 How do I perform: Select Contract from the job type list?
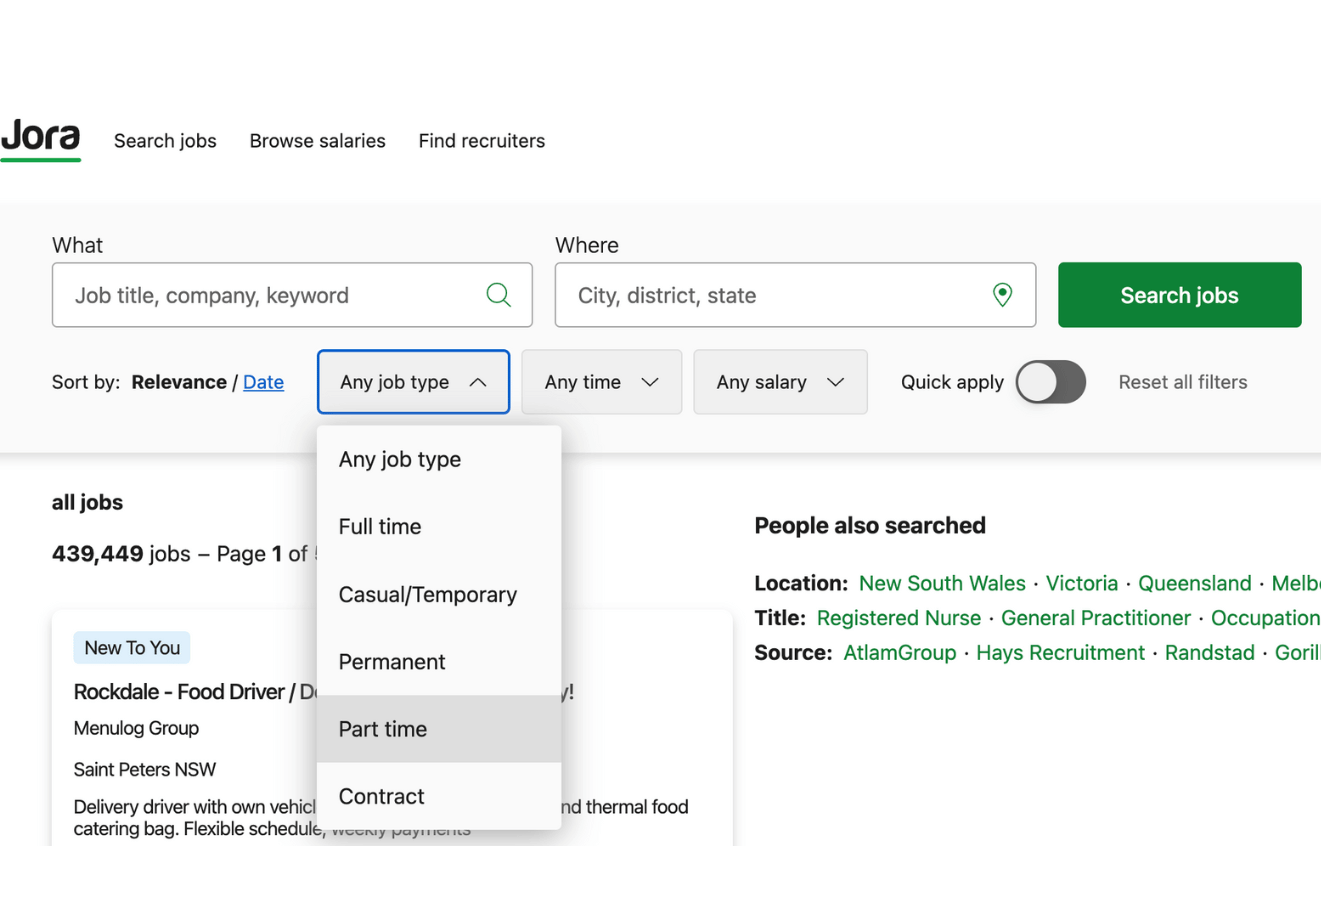pyautogui.click(x=381, y=796)
